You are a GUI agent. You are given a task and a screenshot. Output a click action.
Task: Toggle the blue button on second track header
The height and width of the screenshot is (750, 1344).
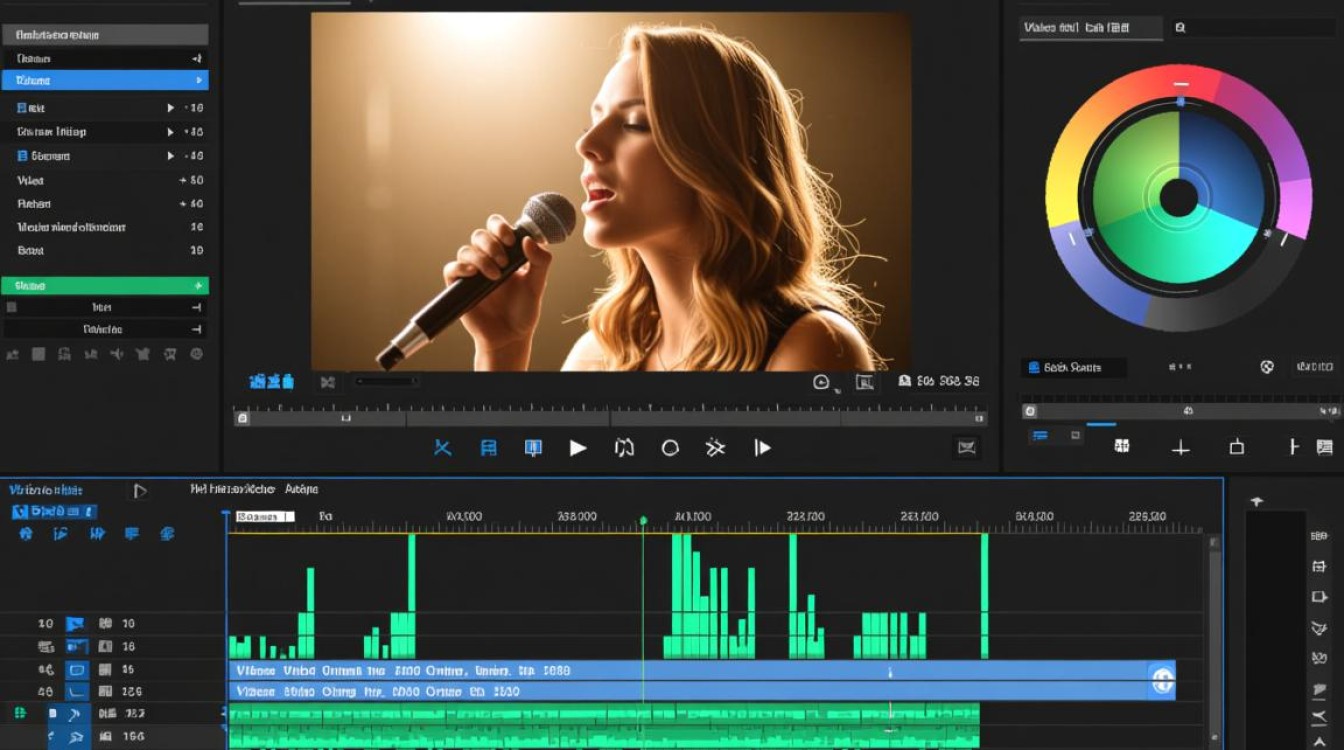point(76,647)
